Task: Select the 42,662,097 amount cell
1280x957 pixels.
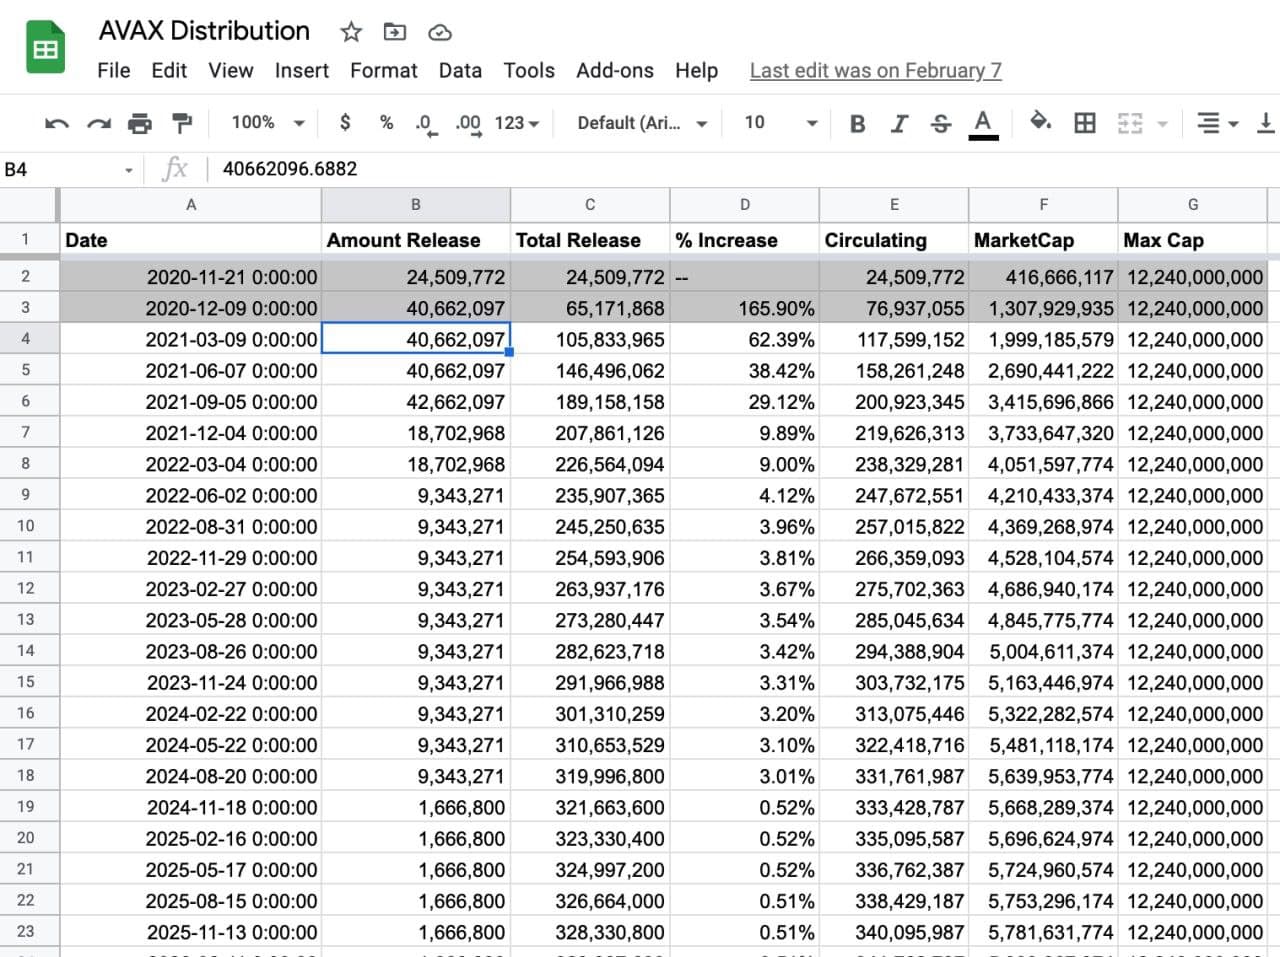Action: click(416, 401)
